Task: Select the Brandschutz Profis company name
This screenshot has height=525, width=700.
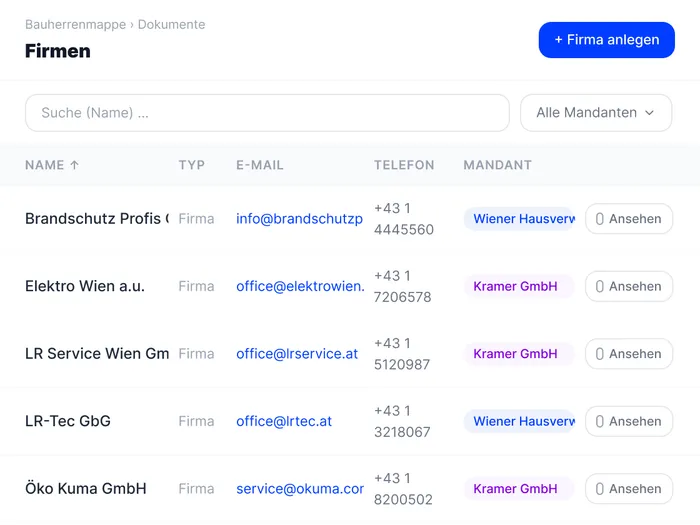Action: pos(97,219)
